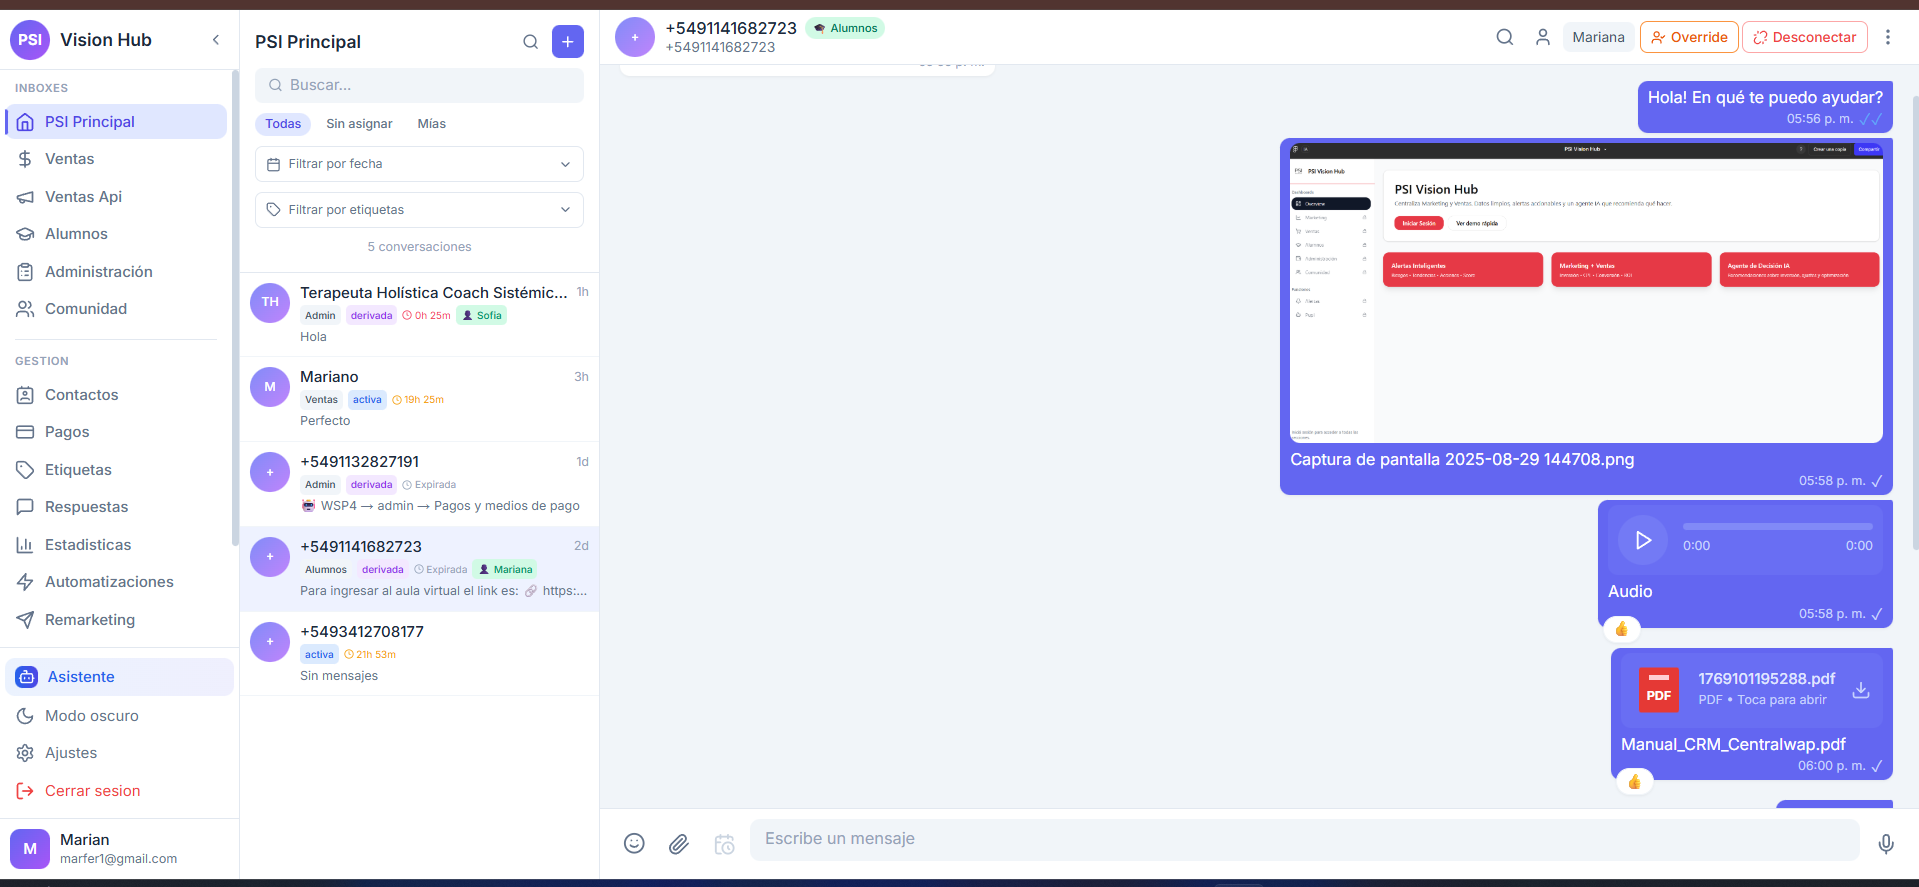Click the sidebar scrollbar
Image resolution: width=1919 pixels, height=887 pixels.
point(235,308)
